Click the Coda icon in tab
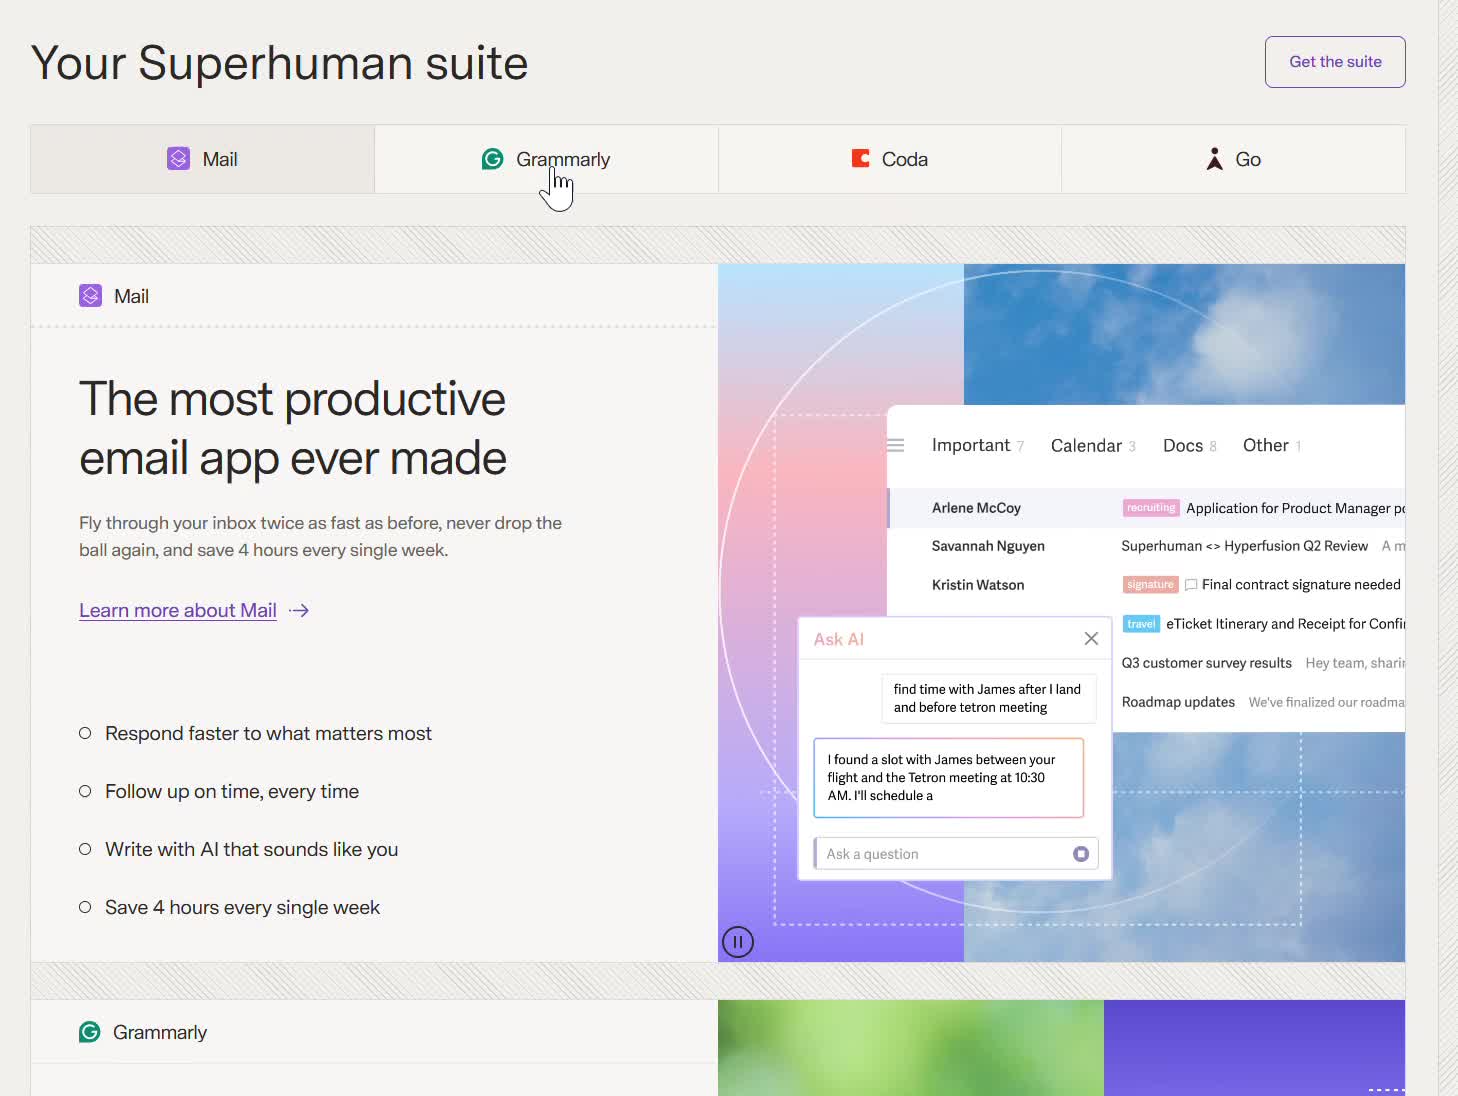Image resolution: width=1458 pixels, height=1096 pixels. point(860,158)
